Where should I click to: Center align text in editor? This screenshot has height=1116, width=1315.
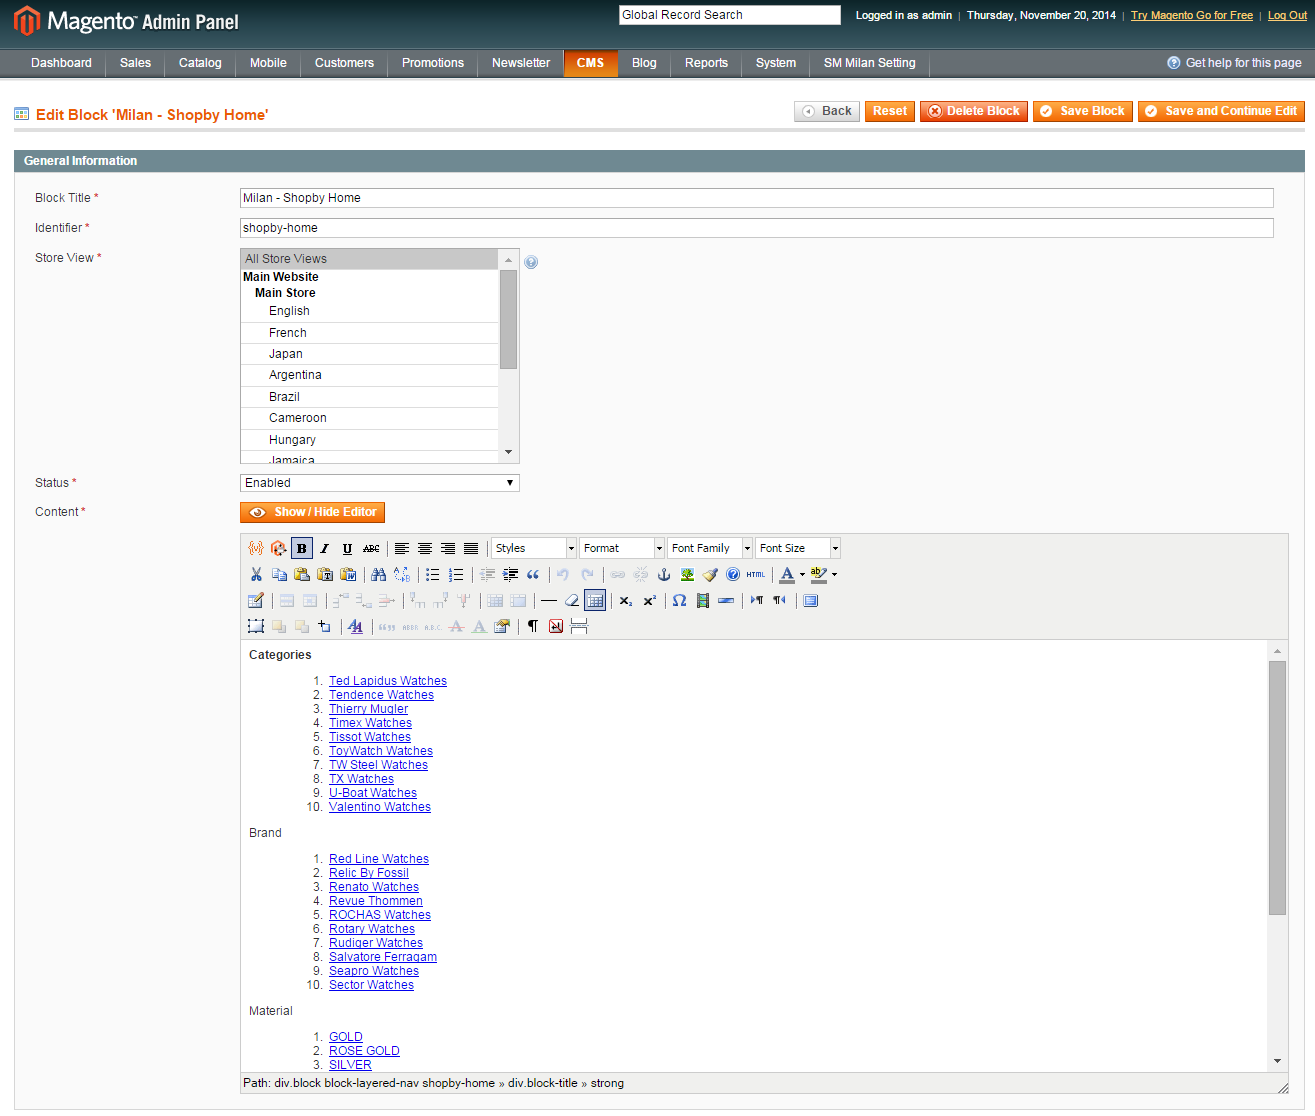tap(425, 548)
